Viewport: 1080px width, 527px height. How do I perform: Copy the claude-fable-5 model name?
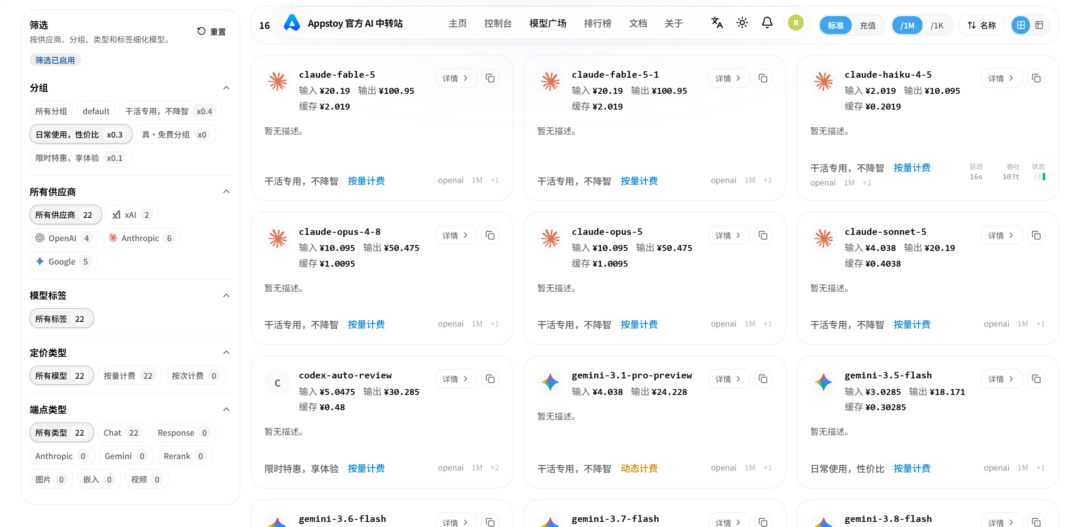coord(490,79)
